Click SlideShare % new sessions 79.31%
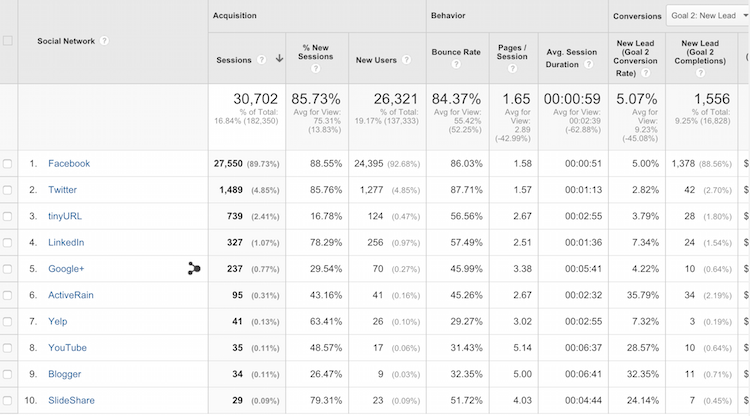Viewport: 750px width, 416px height. pyautogui.click(x=326, y=400)
